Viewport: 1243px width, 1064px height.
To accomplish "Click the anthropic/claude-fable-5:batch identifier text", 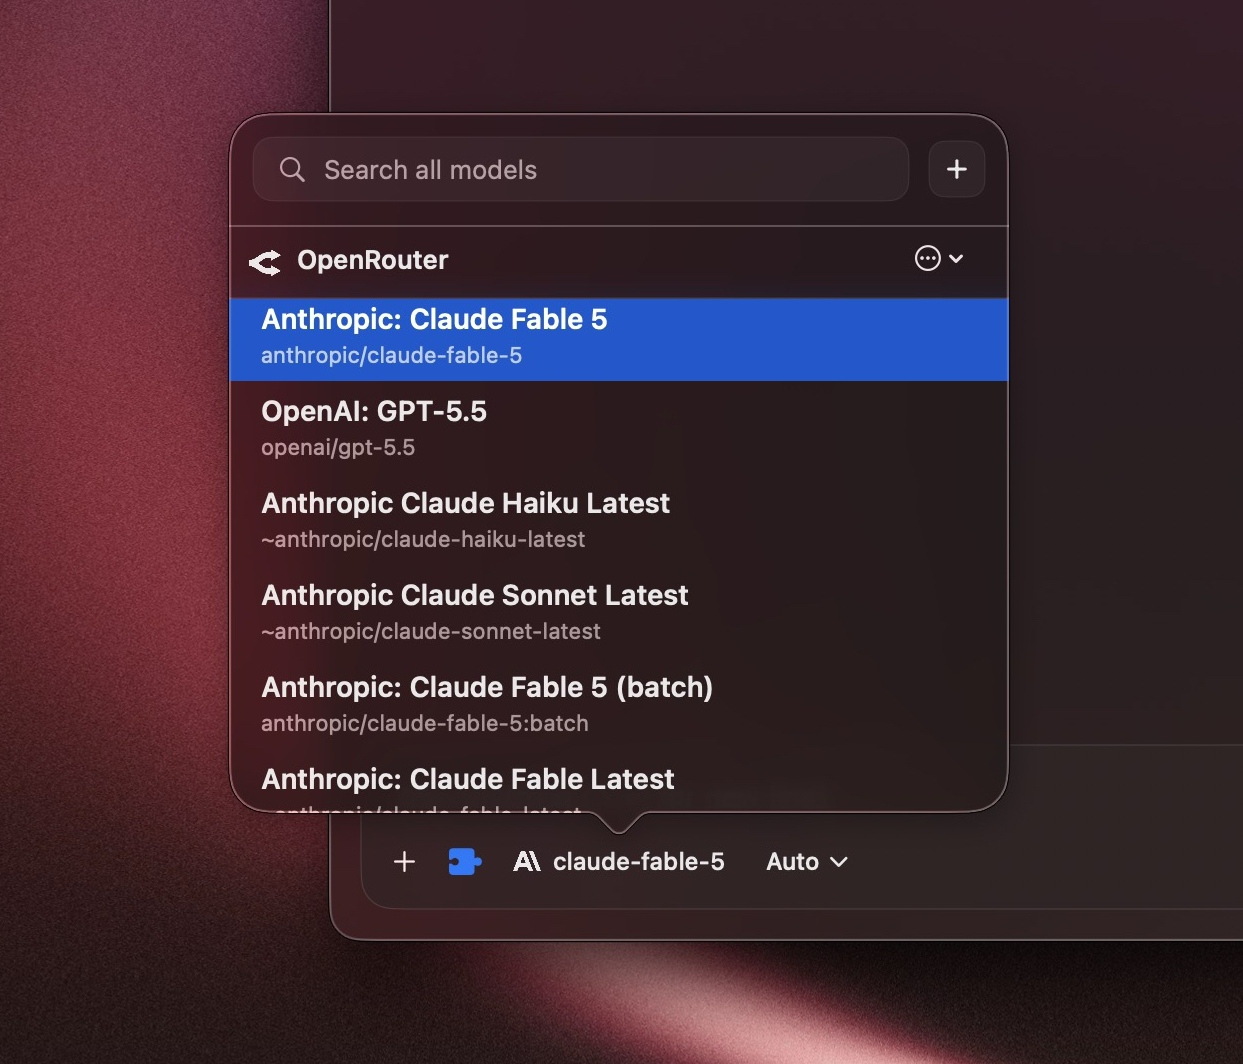I will coord(425,724).
